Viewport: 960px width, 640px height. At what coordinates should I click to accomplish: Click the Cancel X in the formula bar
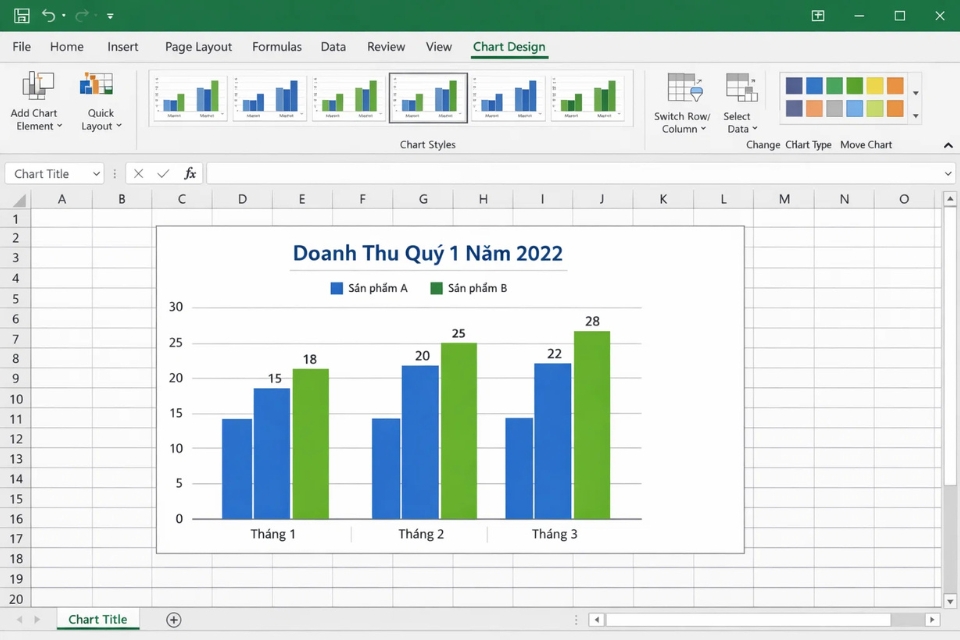139,173
